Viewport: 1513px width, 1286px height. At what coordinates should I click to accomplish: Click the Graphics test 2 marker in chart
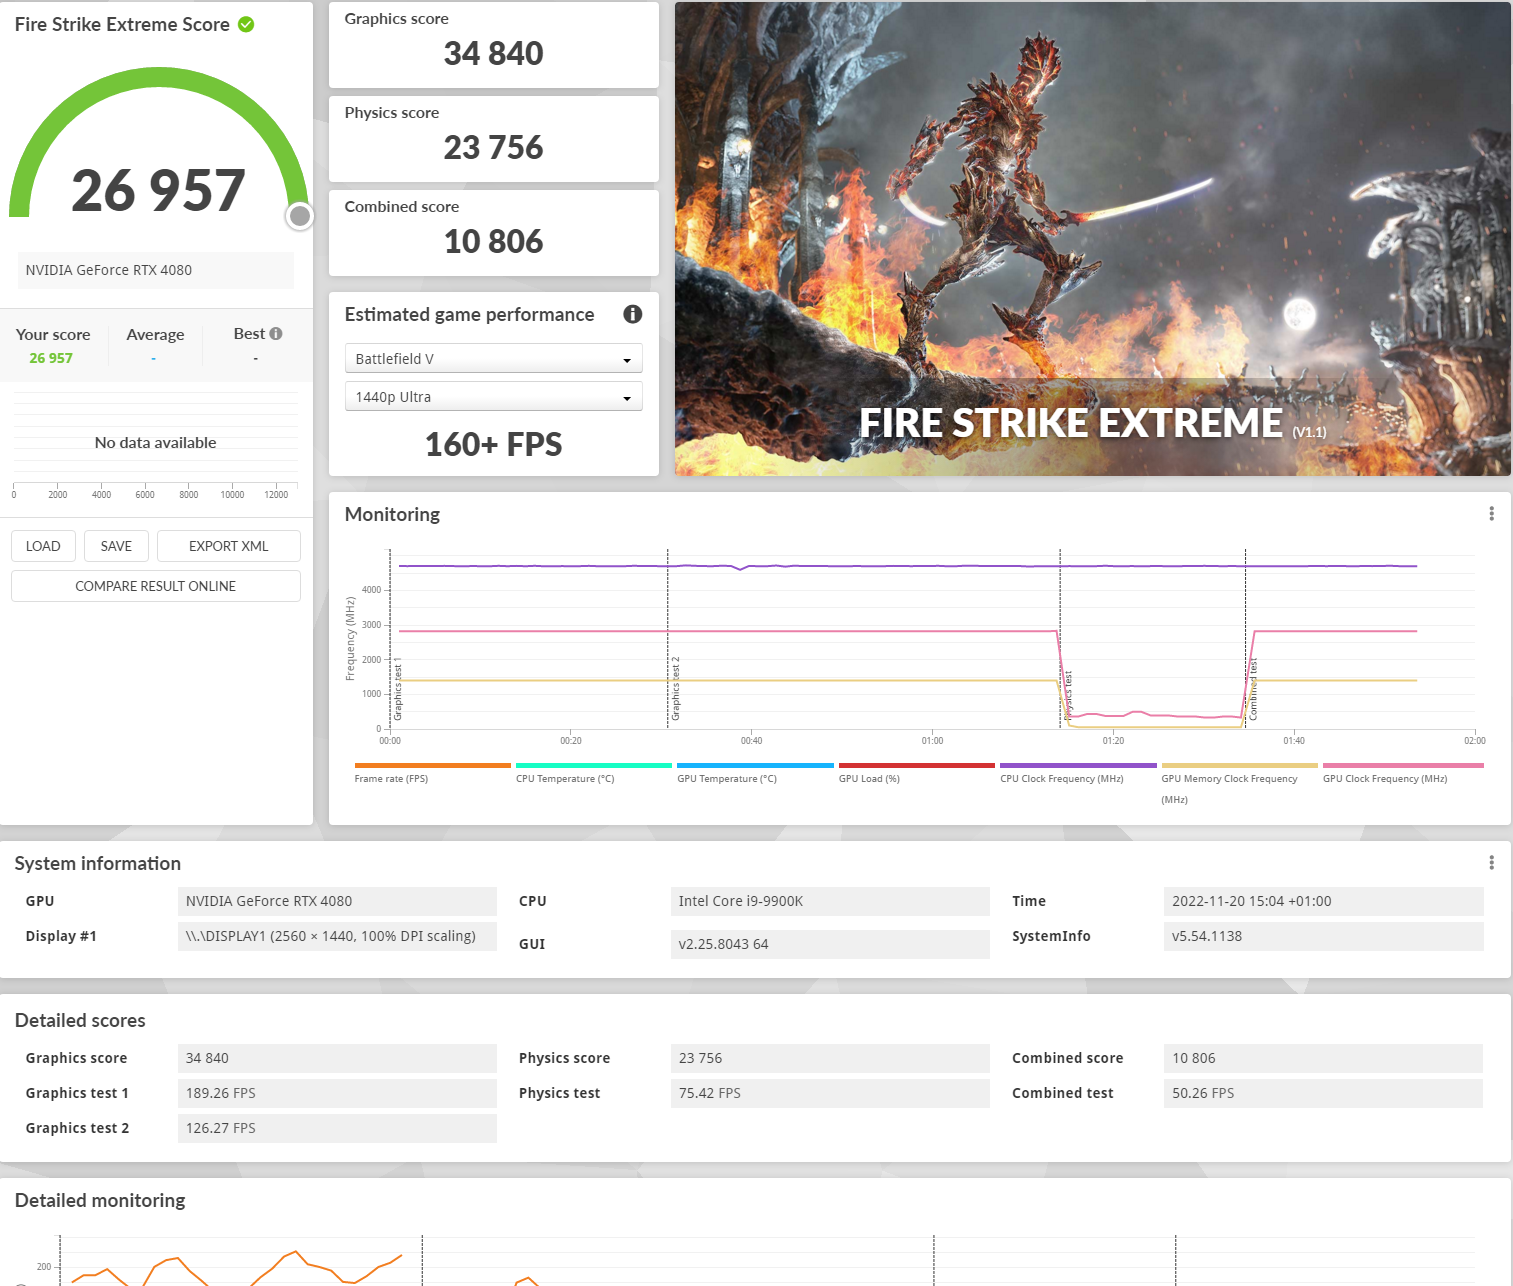(x=675, y=689)
